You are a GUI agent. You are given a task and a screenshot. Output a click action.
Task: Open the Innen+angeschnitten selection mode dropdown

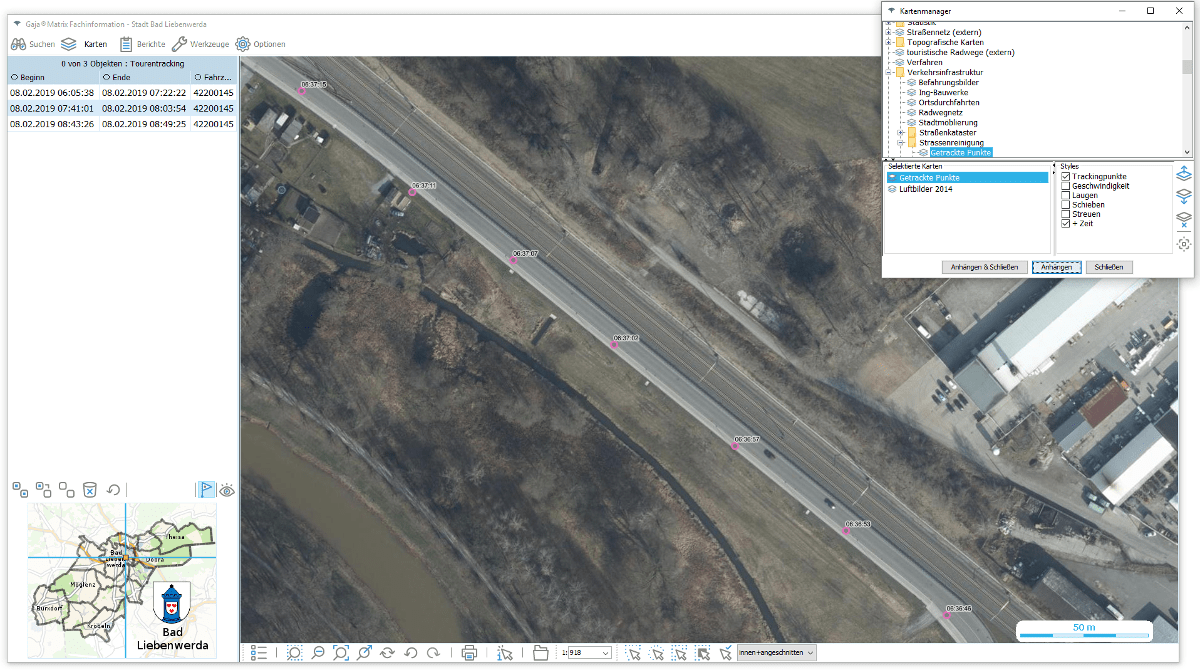click(810, 653)
